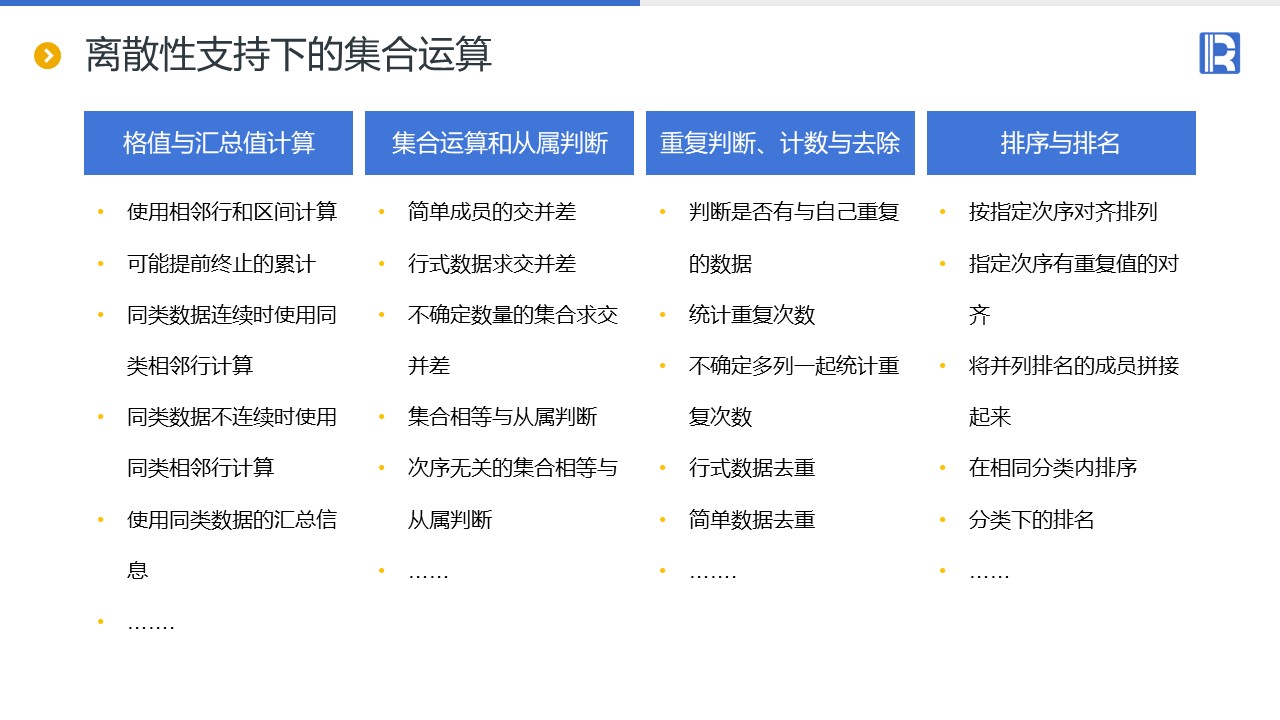
Task: Click the continuation line 起来 in the fourth column
Action: (990, 417)
